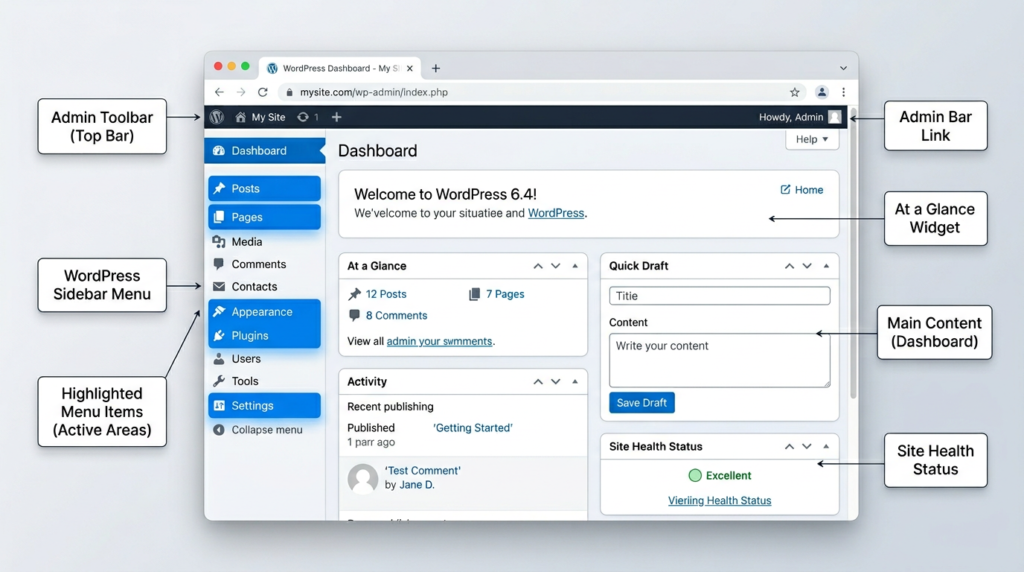Bookmark page with the star icon
The image size is (1024, 572).
click(x=795, y=92)
